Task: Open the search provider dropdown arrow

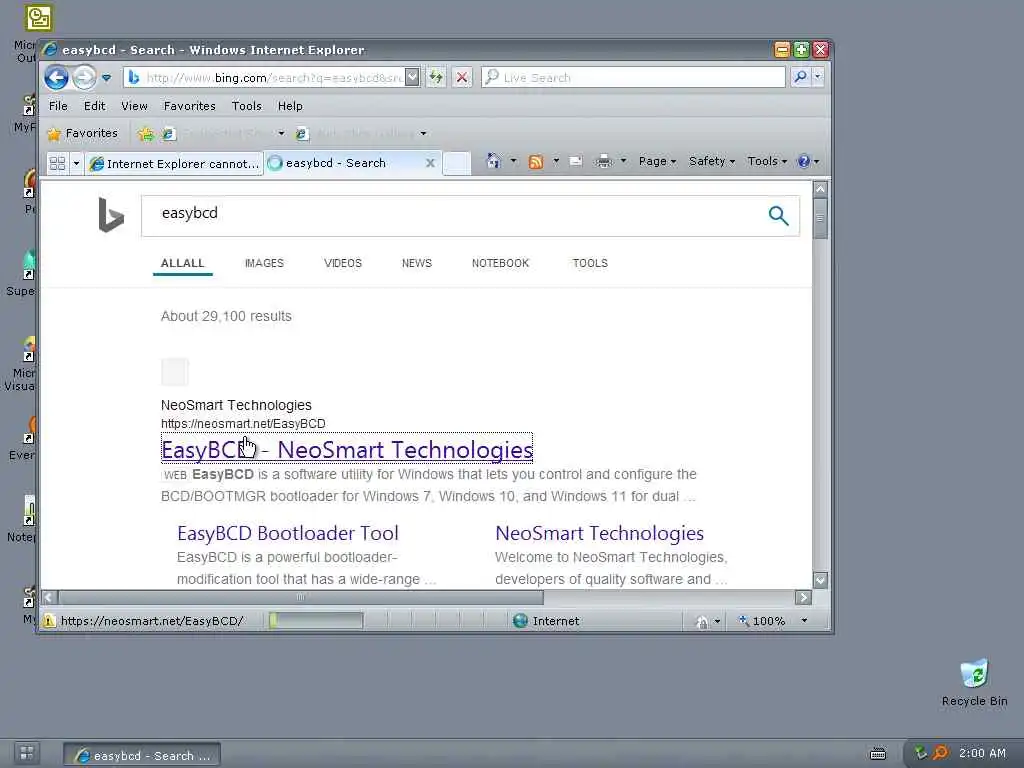Action: click(x=817, y=77)
